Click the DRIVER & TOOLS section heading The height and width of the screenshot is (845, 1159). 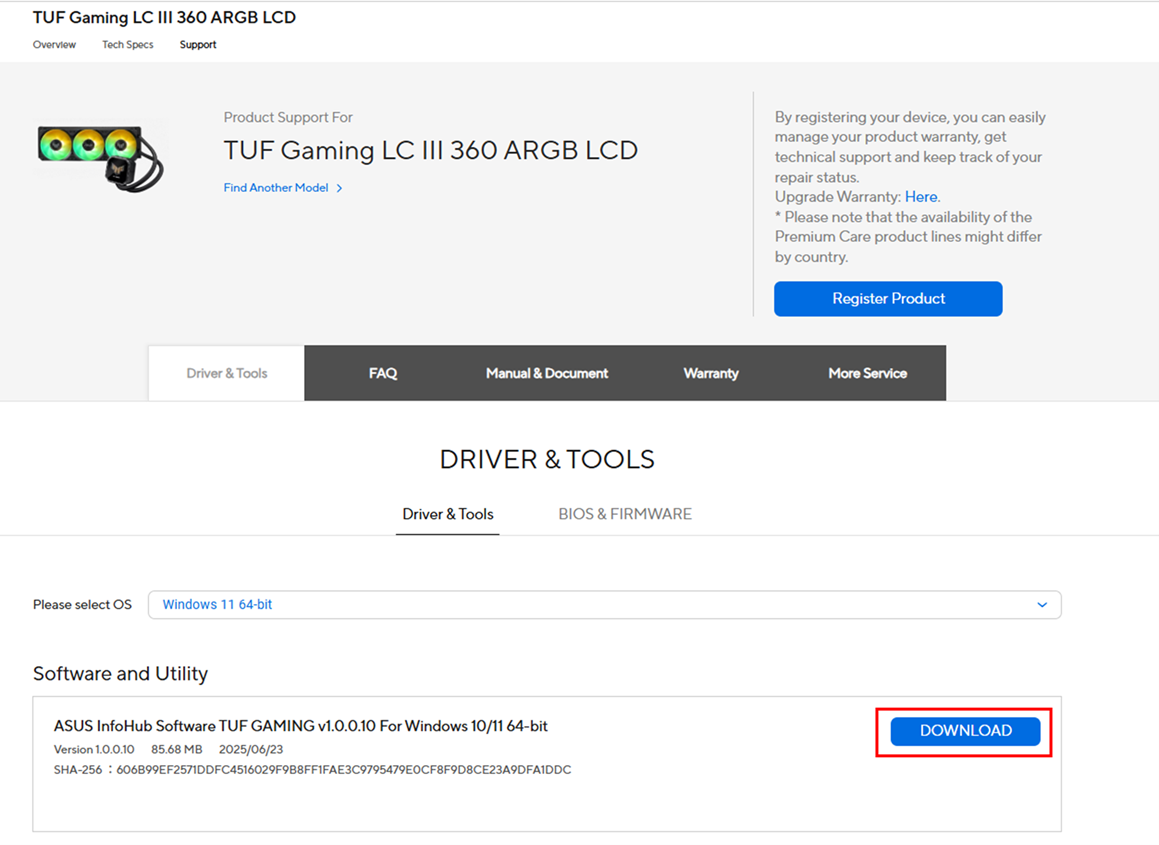pyautogui.click(x=547, y=460)
